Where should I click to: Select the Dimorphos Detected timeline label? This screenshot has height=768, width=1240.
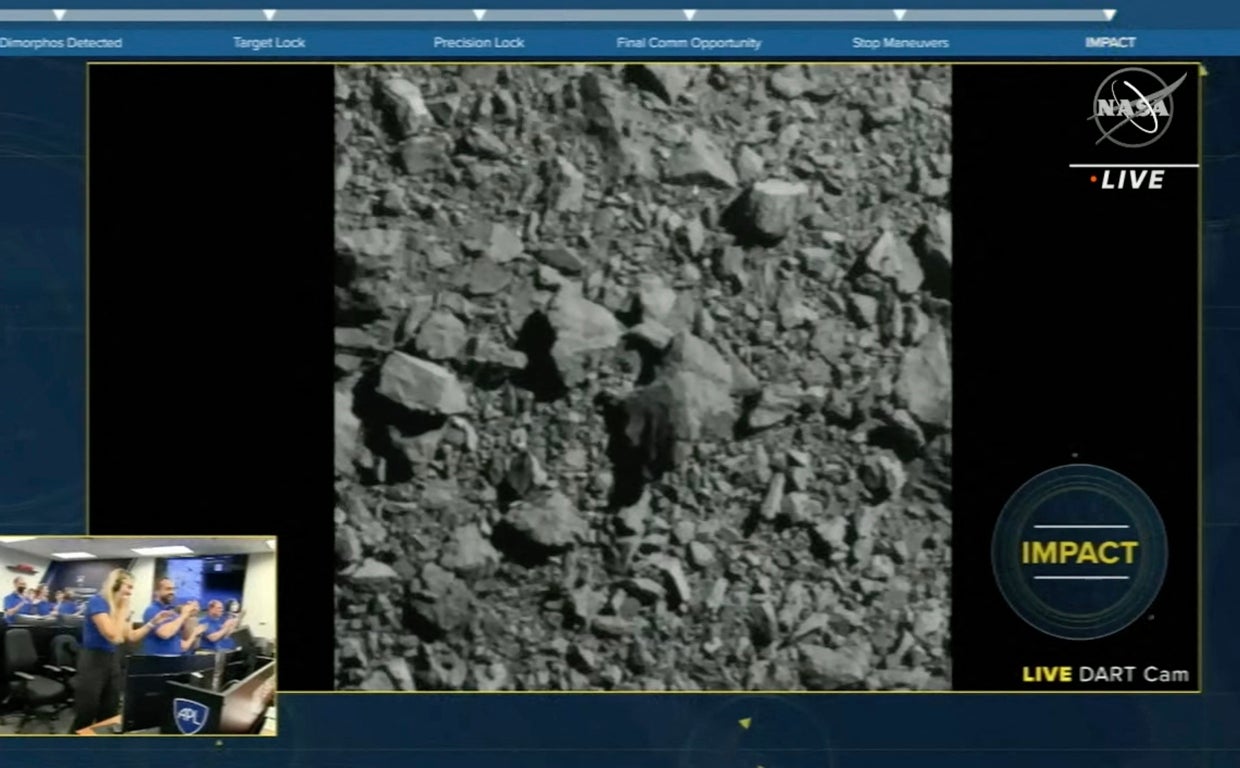point(60,43)
